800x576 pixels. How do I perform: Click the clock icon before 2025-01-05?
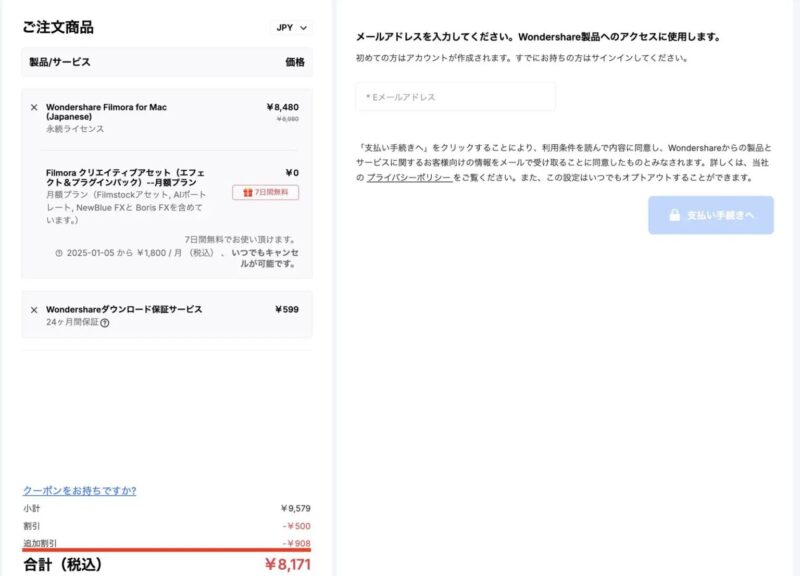coord(59,253)
